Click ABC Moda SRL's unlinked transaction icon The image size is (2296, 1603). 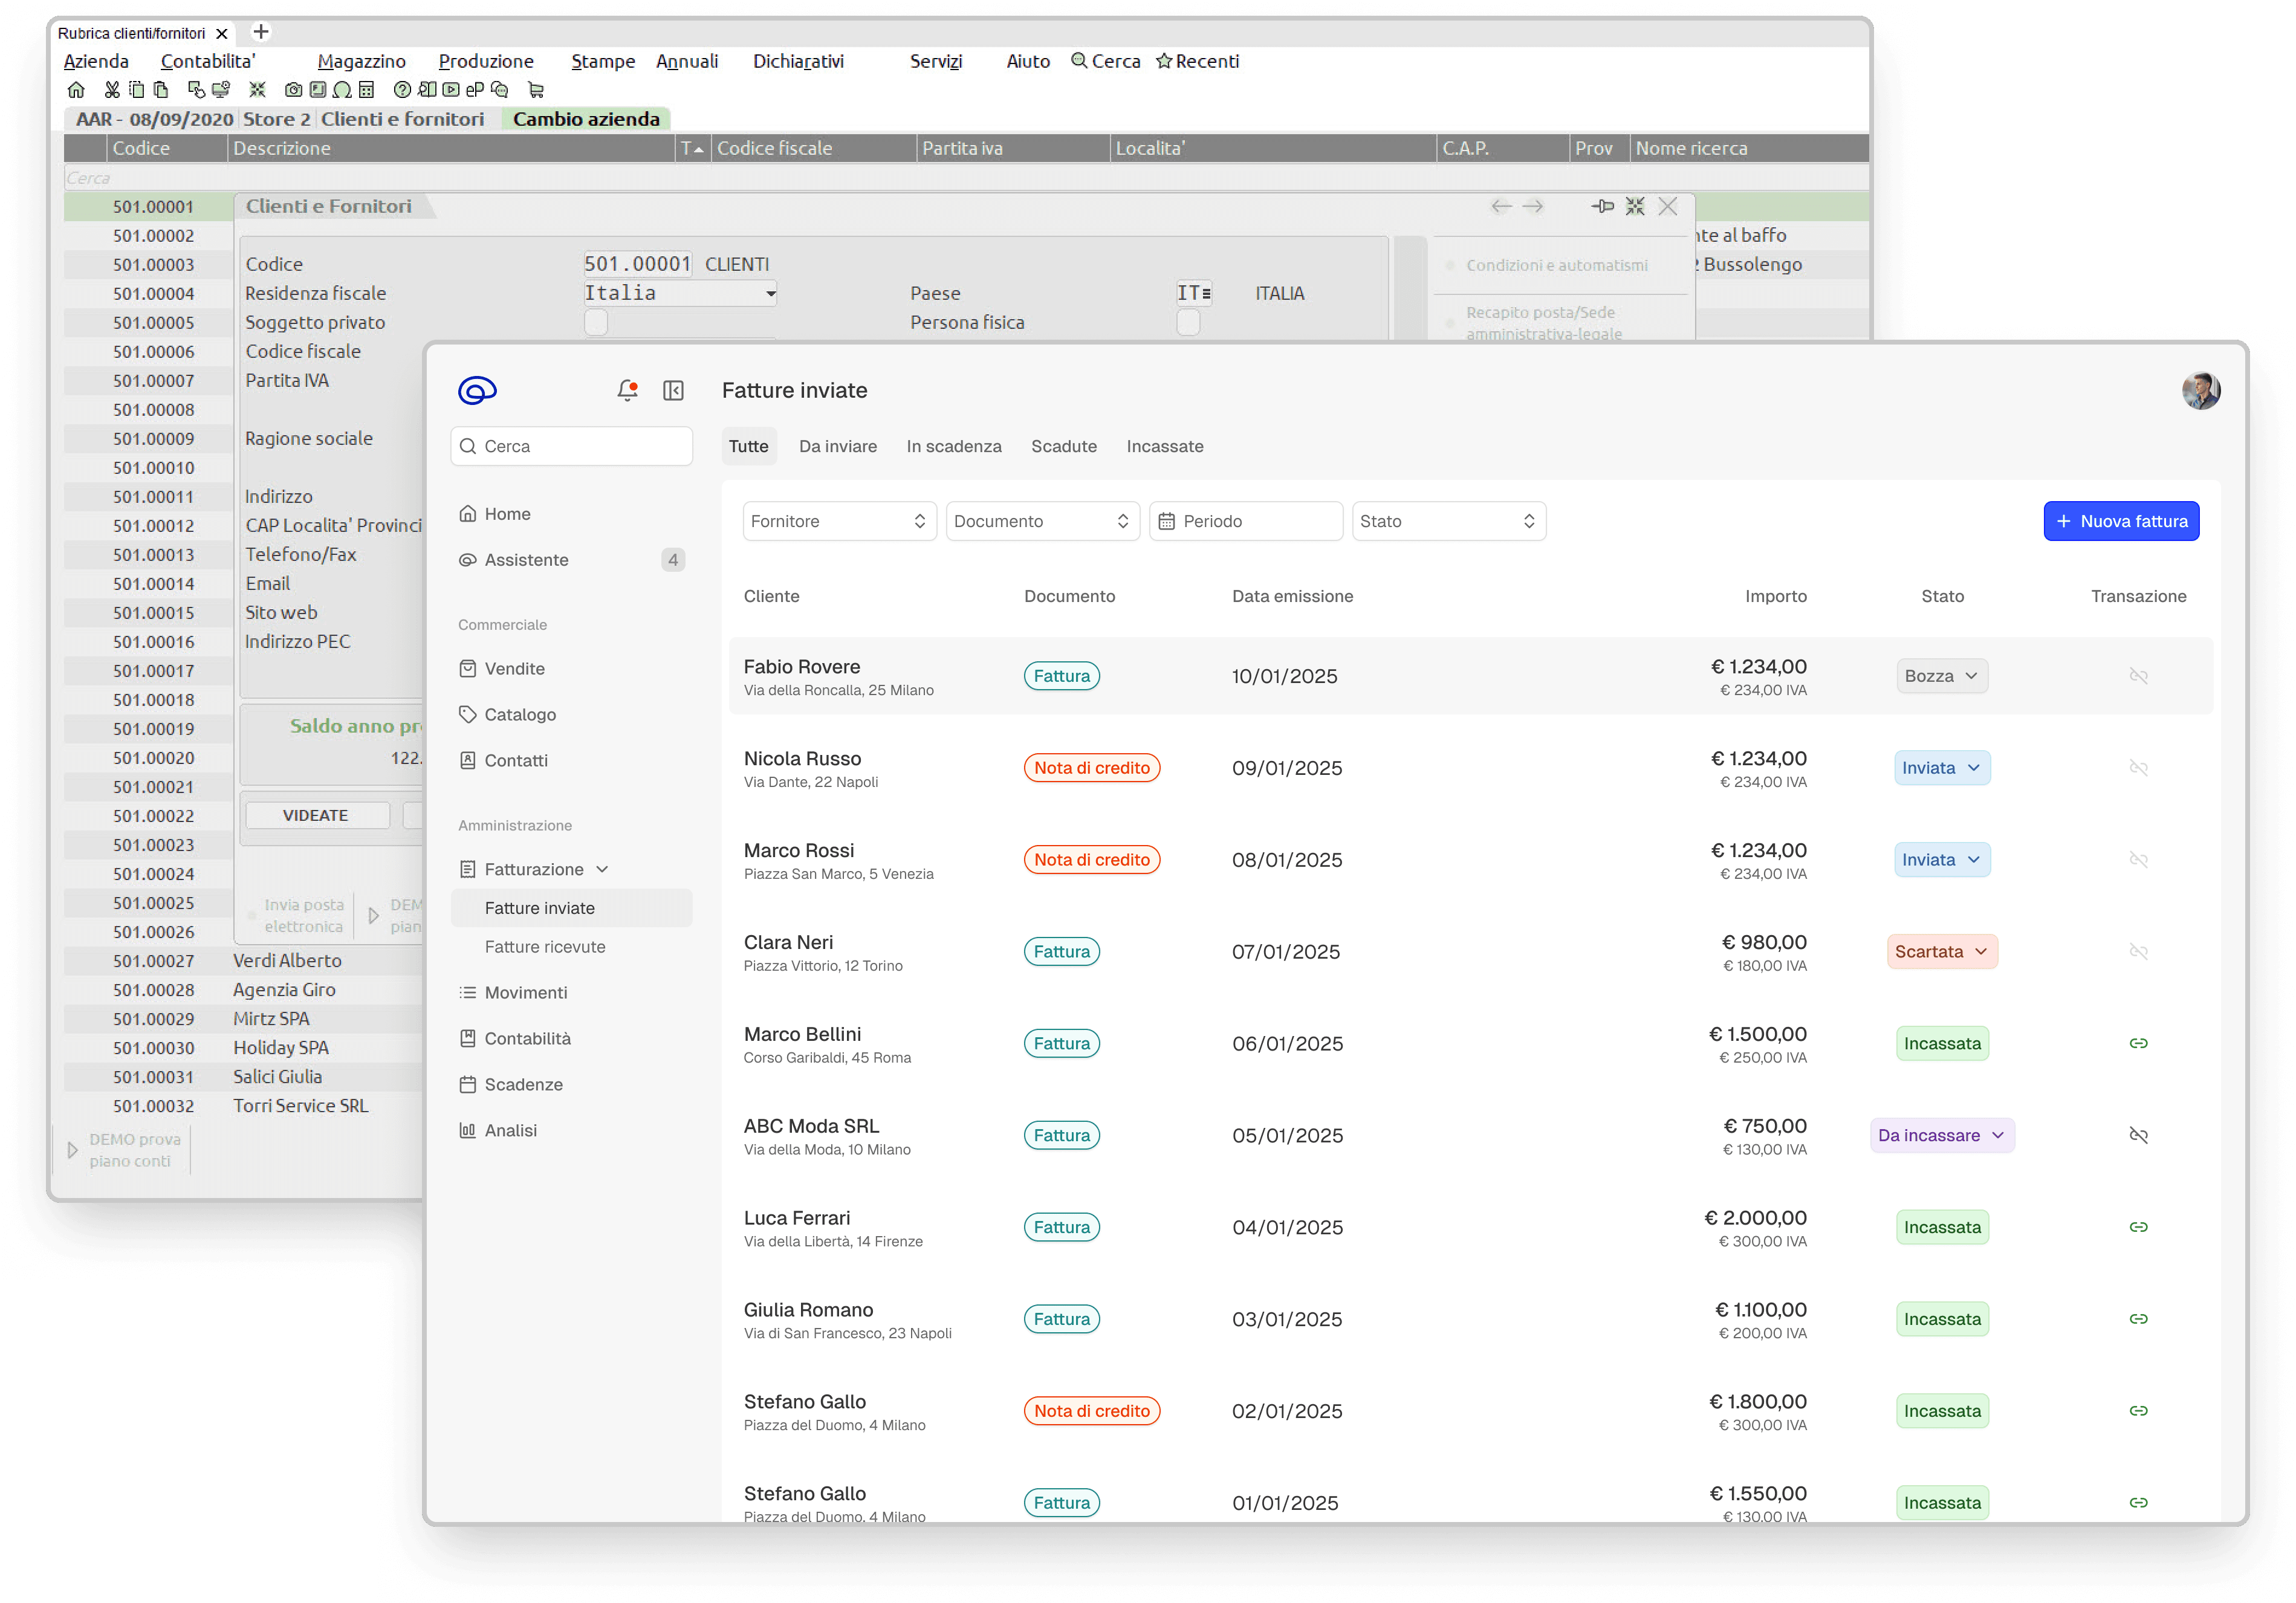[2138, 1135]
